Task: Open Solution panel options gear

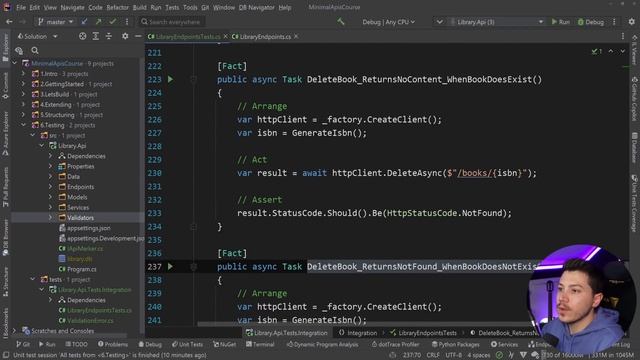Action: coord(125,36)
